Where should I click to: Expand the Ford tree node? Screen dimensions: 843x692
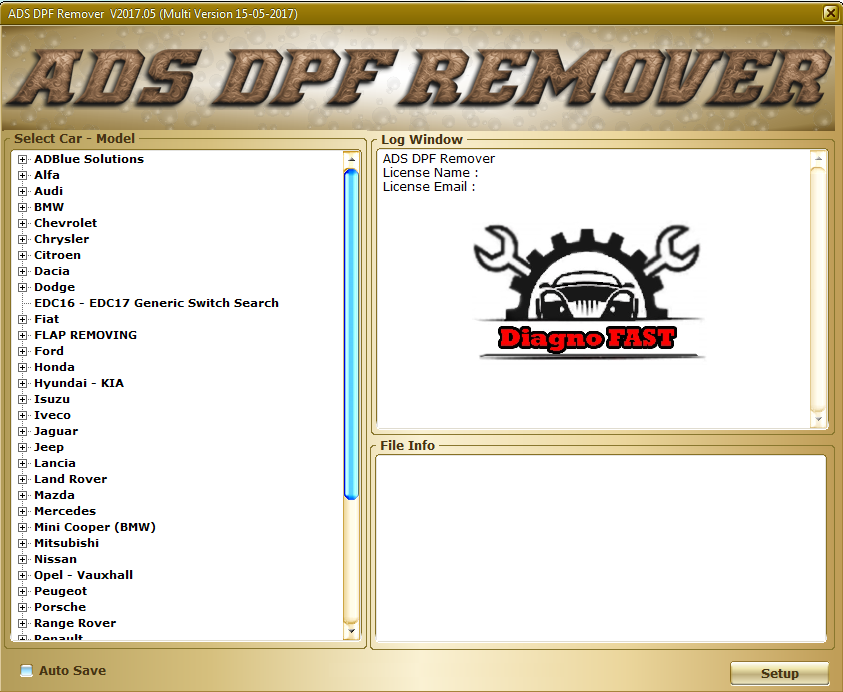point(23,352)
